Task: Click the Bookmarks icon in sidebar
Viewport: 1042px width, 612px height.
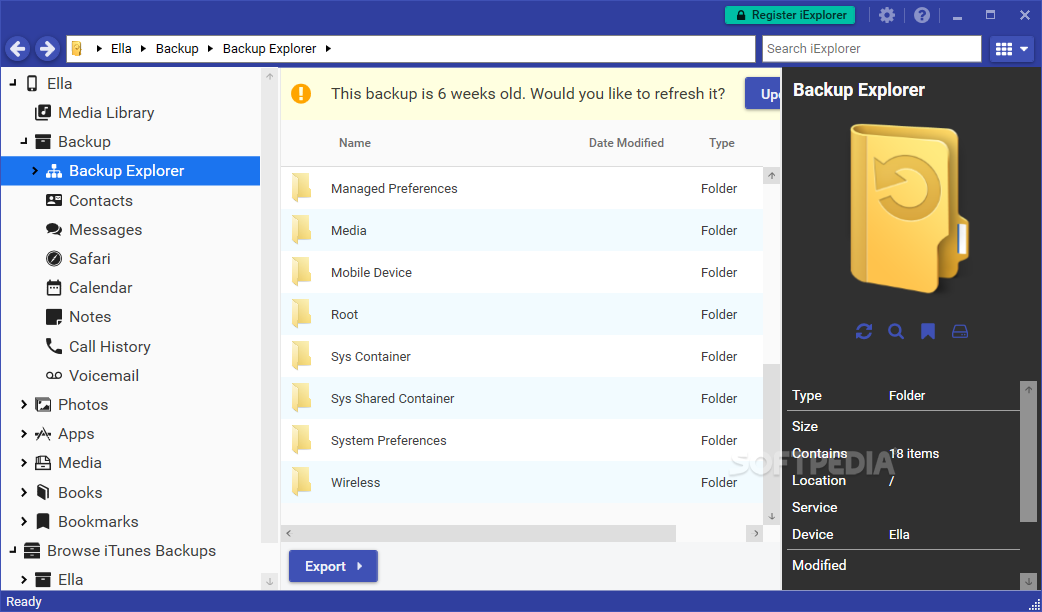Action: point(43,522)
